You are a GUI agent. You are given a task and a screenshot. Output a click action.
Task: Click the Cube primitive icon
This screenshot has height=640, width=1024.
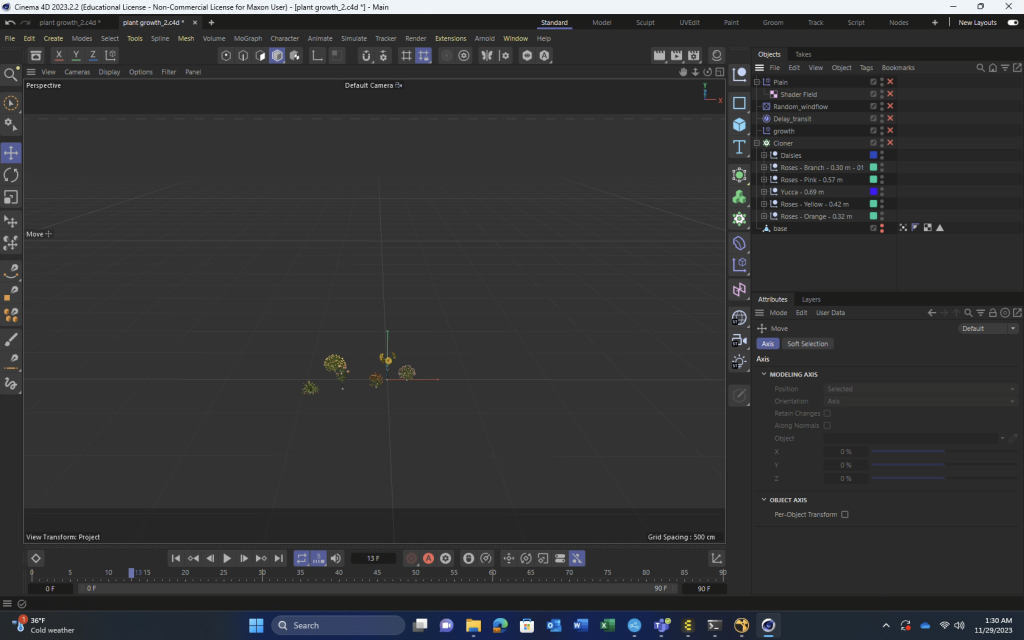739,125
